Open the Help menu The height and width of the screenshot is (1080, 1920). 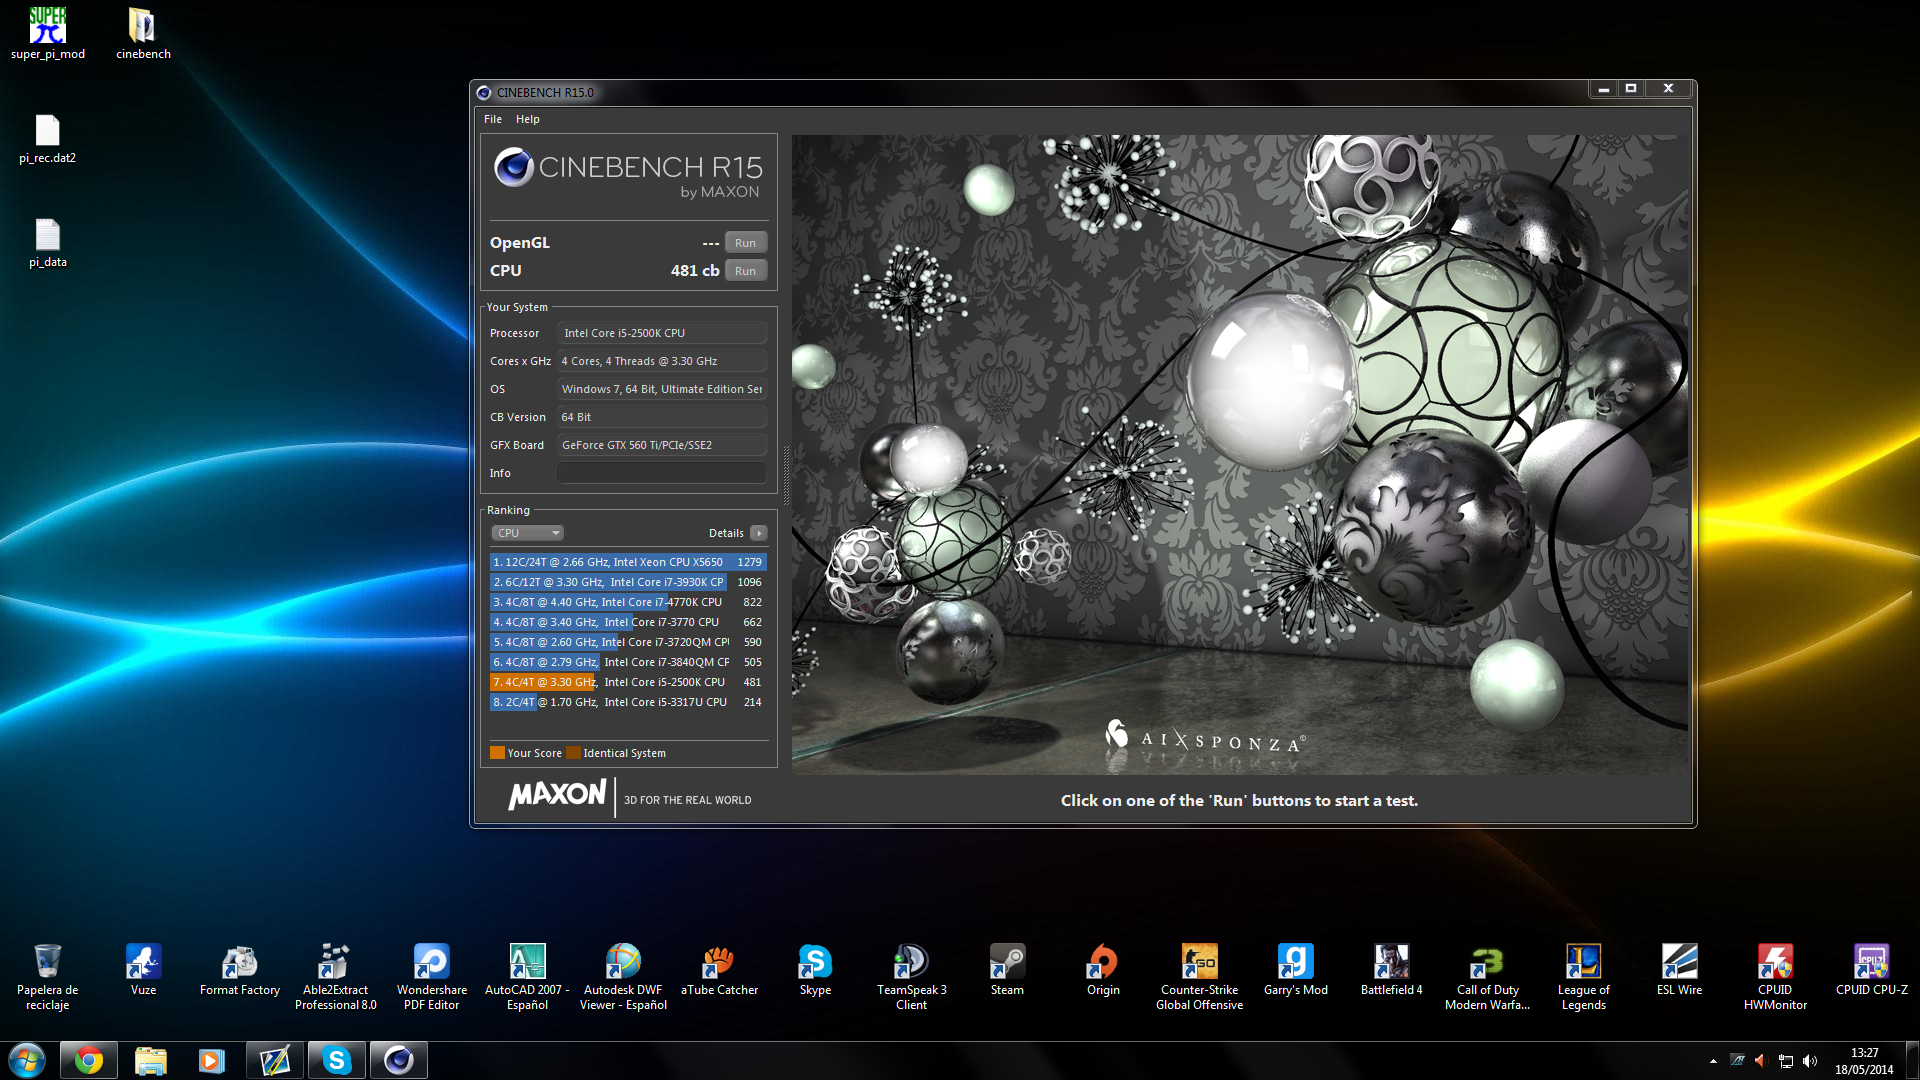(527, 119)
